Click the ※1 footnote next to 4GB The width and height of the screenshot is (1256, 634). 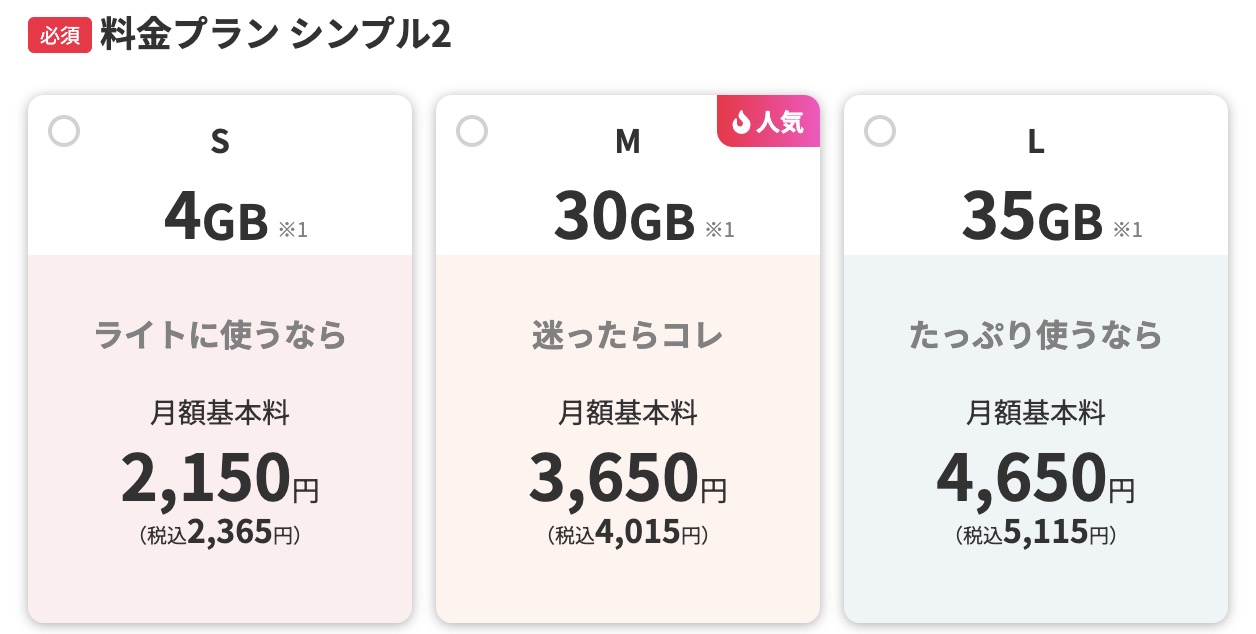tap(294, 229)
